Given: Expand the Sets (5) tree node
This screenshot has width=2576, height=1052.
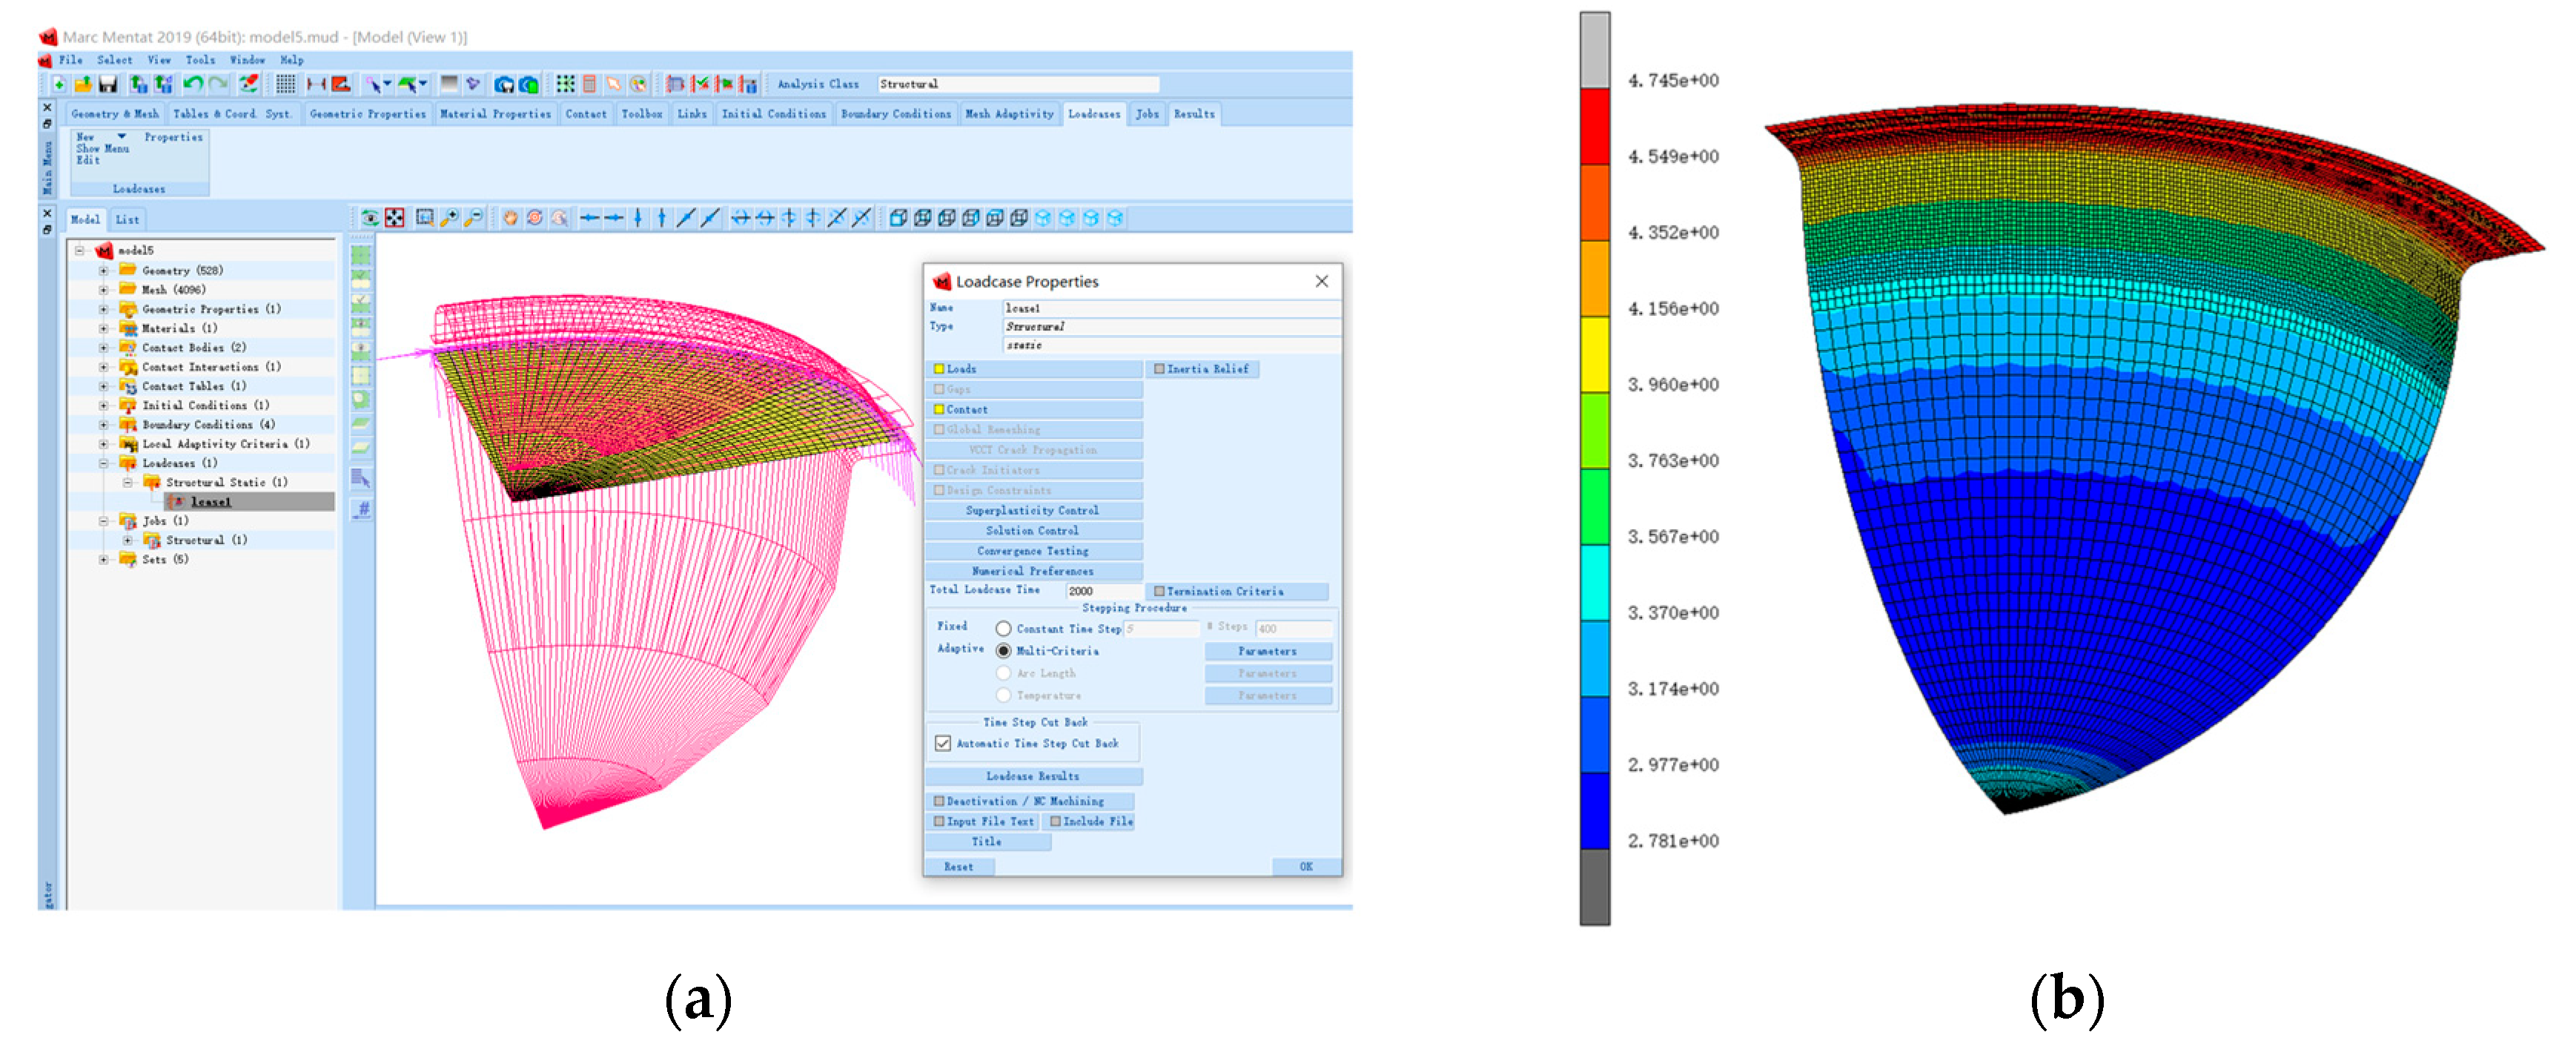Looking at the screenshot, I should tap(103, 560).
